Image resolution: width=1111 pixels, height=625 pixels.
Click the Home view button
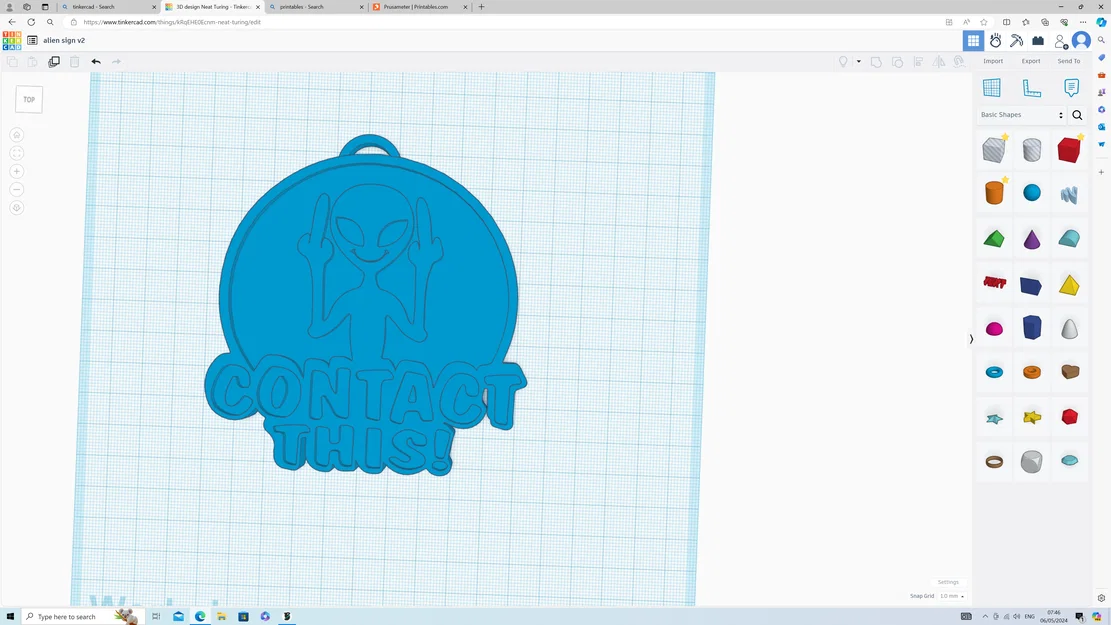pyautogui.click(x=17, y=135)
